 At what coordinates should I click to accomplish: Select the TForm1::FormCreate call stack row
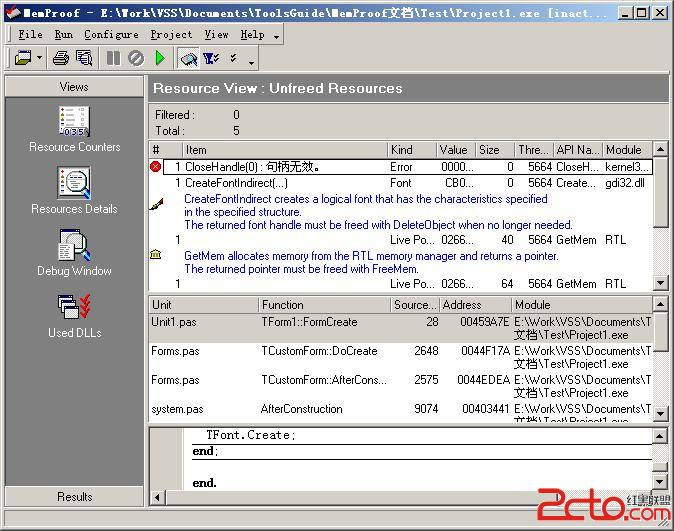401,328
